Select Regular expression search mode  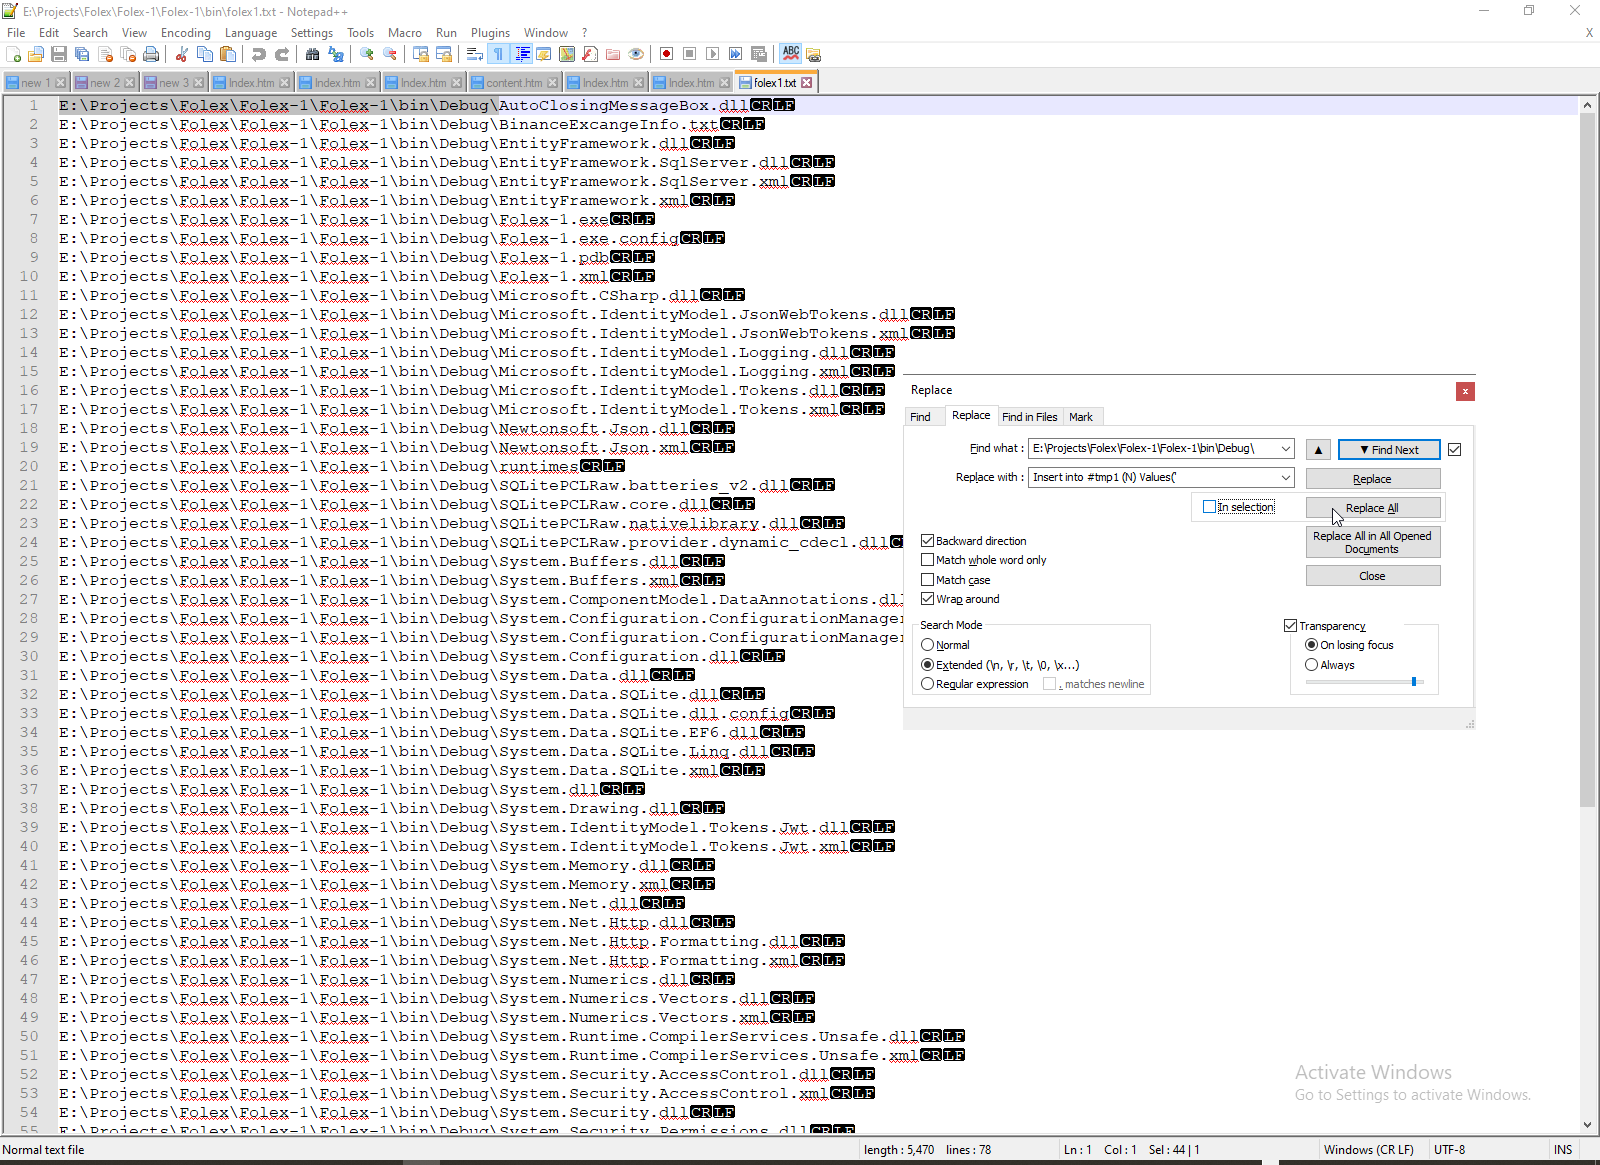(x=927, y=684)
